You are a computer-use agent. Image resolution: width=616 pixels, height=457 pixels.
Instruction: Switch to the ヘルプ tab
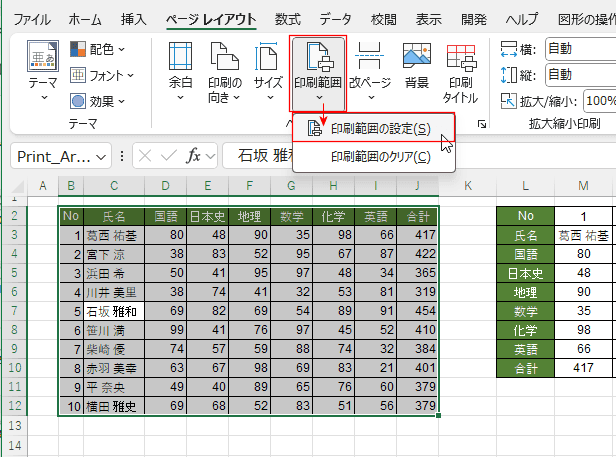[x=522, y=19]
